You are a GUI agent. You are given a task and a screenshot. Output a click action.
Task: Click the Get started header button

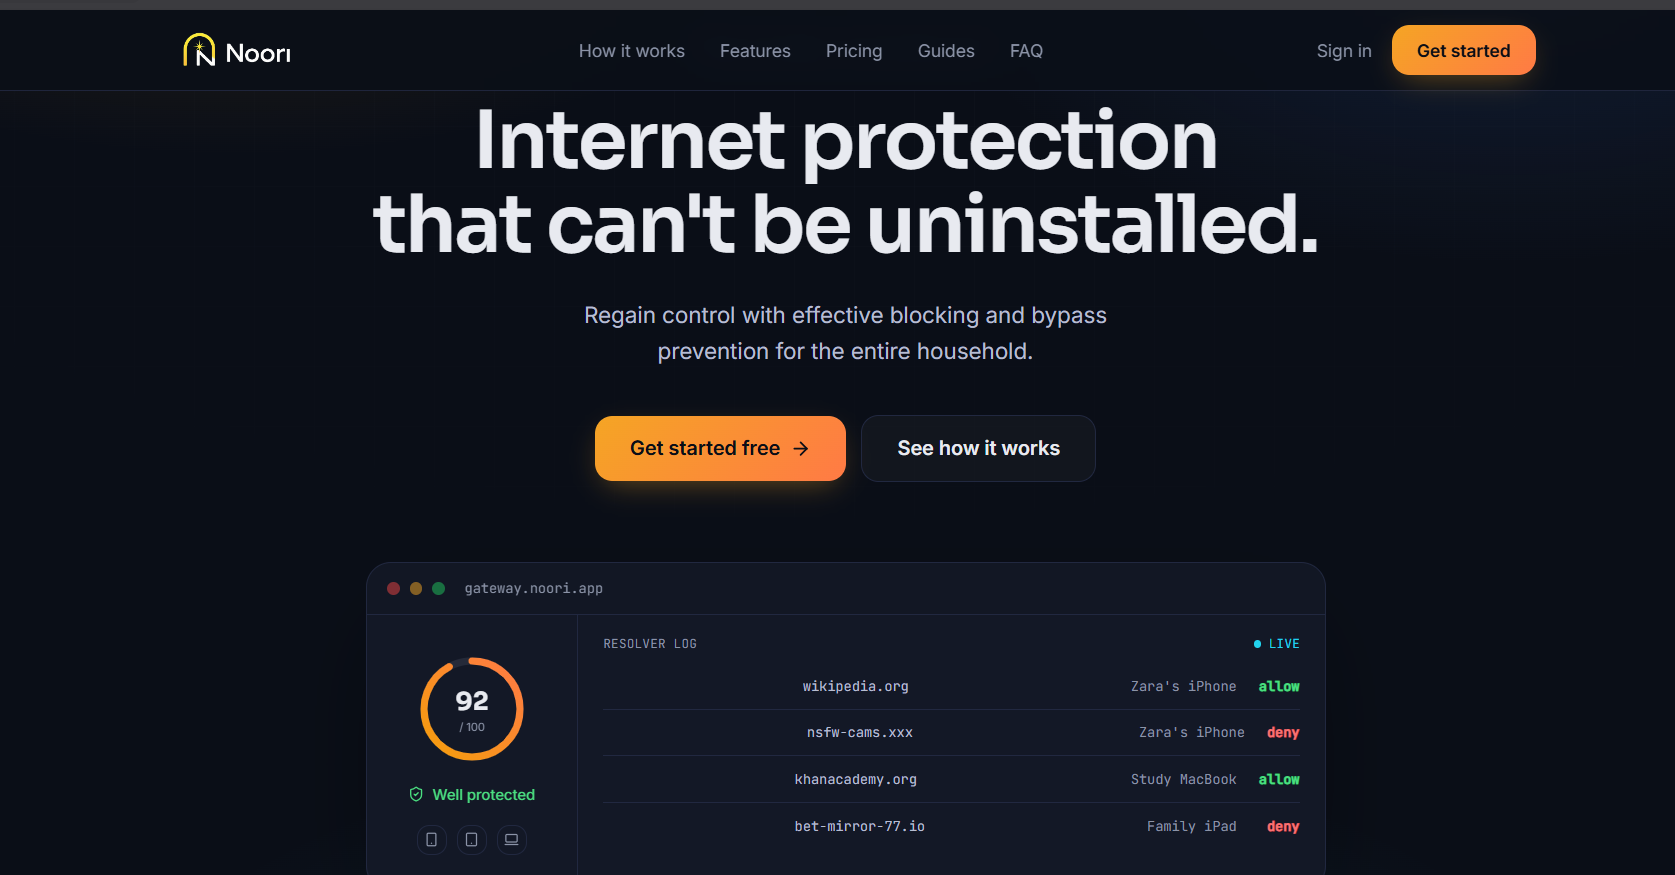tap(1464, 50)
